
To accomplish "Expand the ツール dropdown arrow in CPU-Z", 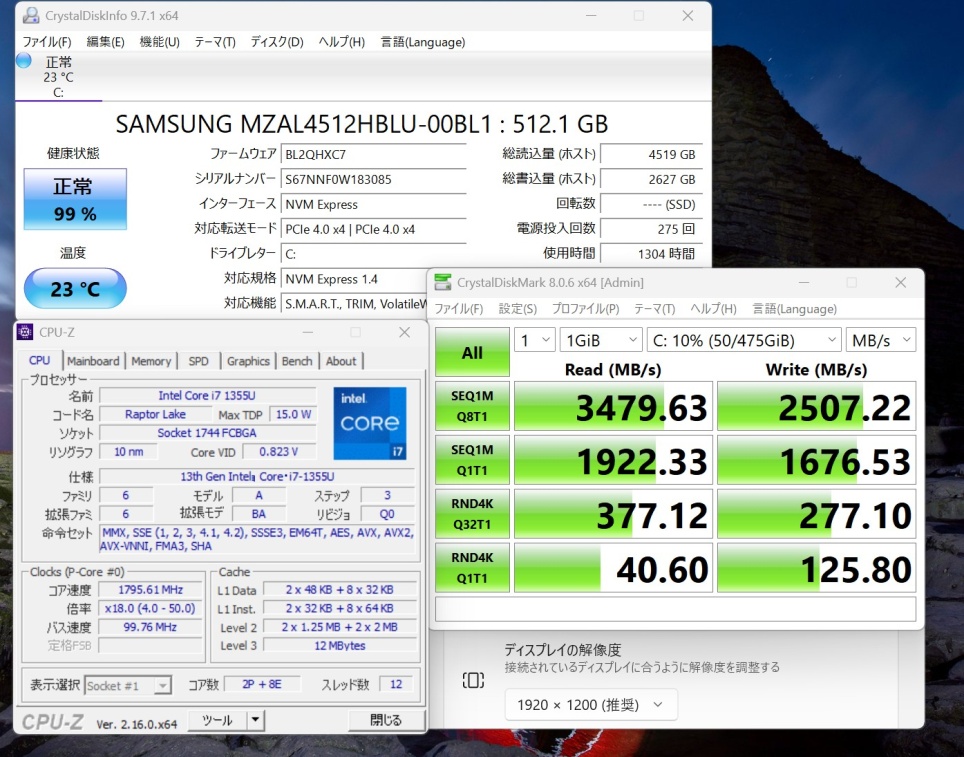I will [x=255, y=720].
